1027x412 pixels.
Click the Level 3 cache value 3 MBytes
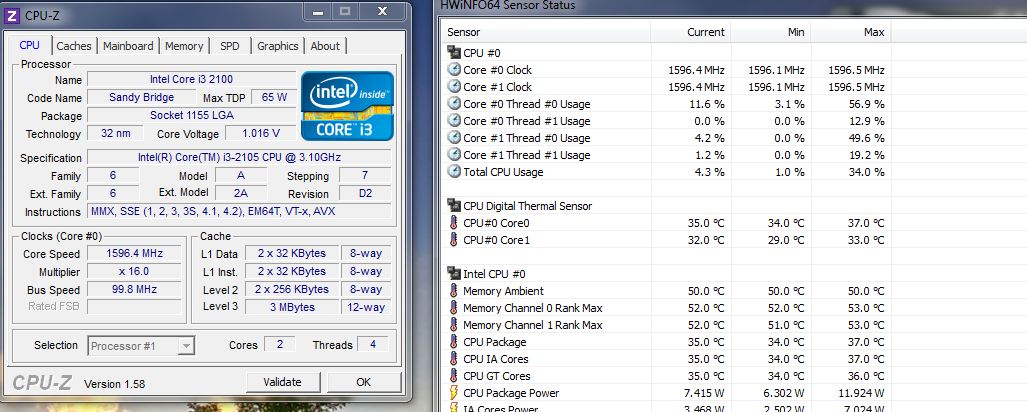pyautogui.click(x=291, y=307)
